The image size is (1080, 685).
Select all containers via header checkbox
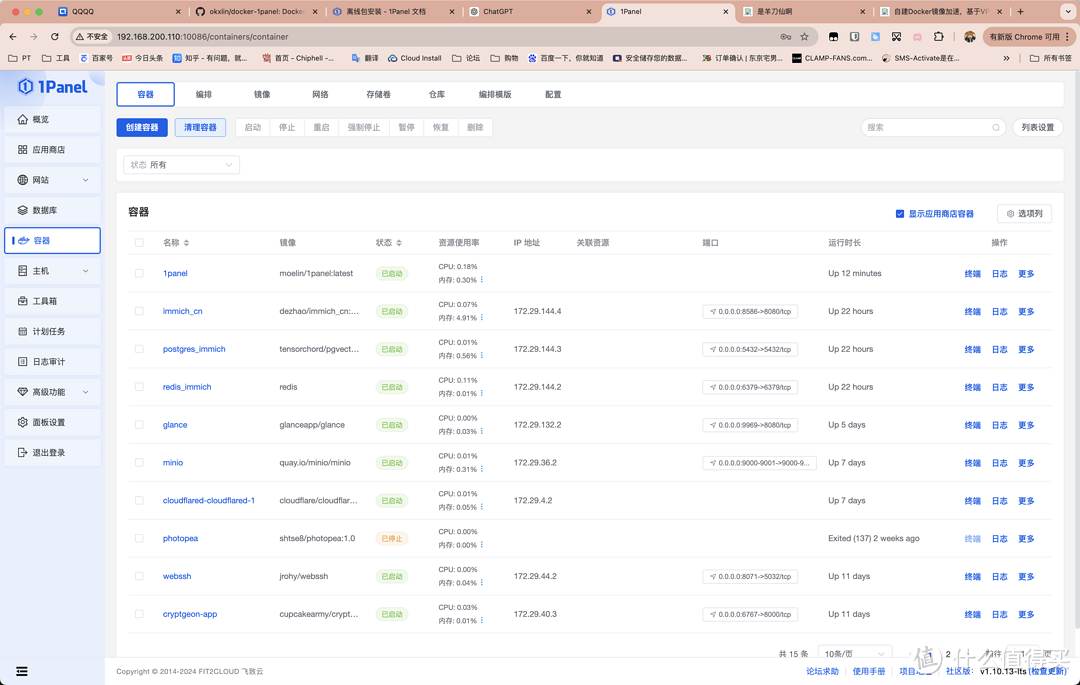(x=139, y=243)
